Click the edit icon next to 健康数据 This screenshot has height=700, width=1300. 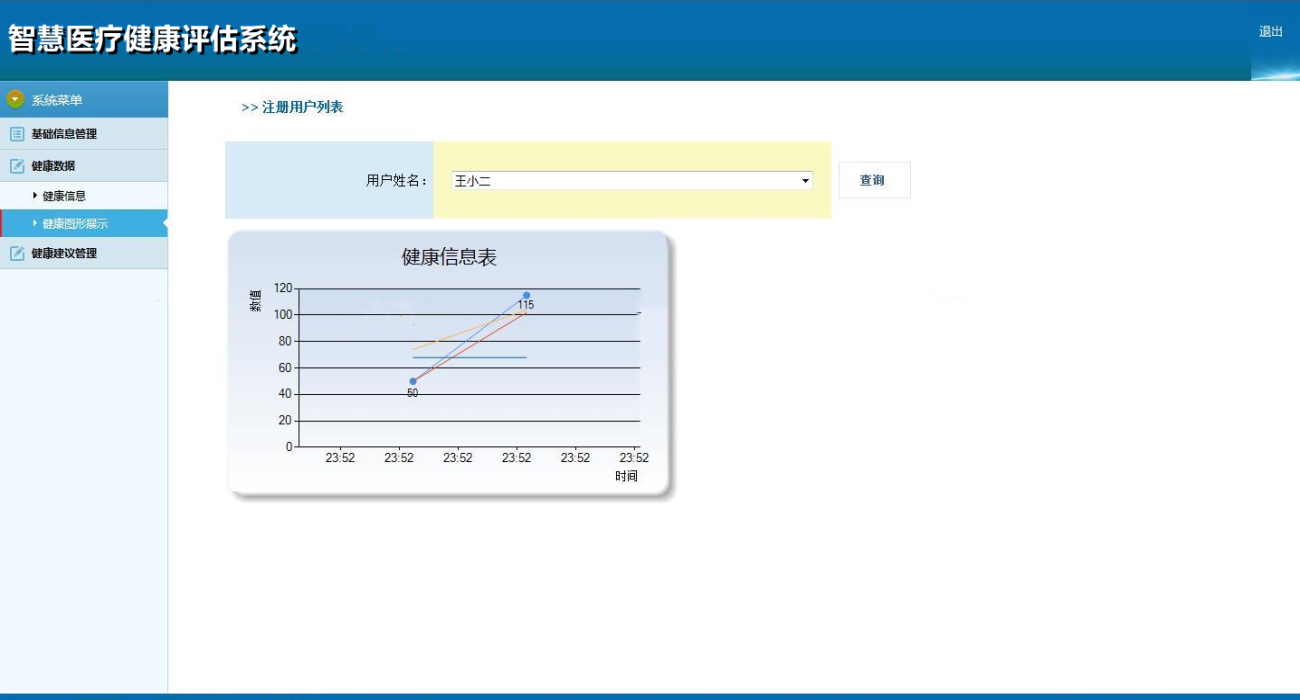coord(17,166)
